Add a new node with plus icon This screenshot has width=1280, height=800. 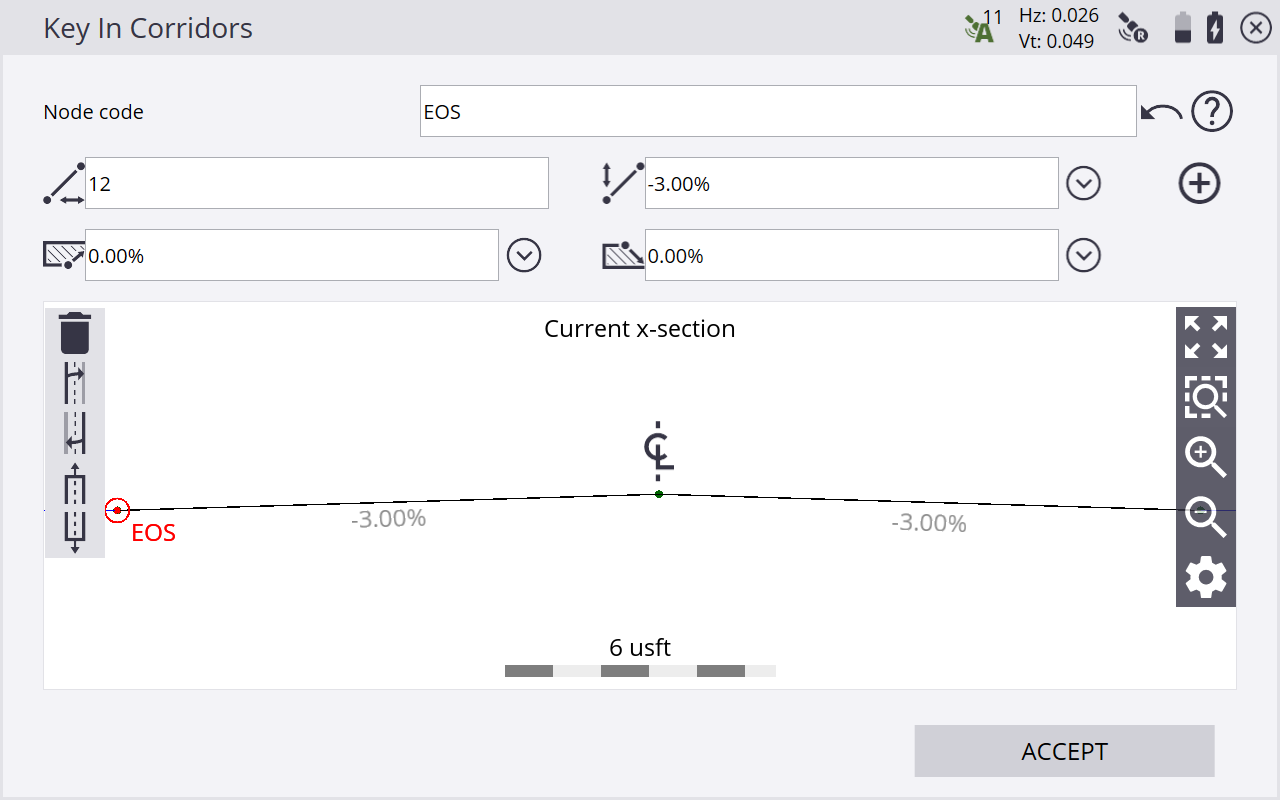click(1199, 184)
